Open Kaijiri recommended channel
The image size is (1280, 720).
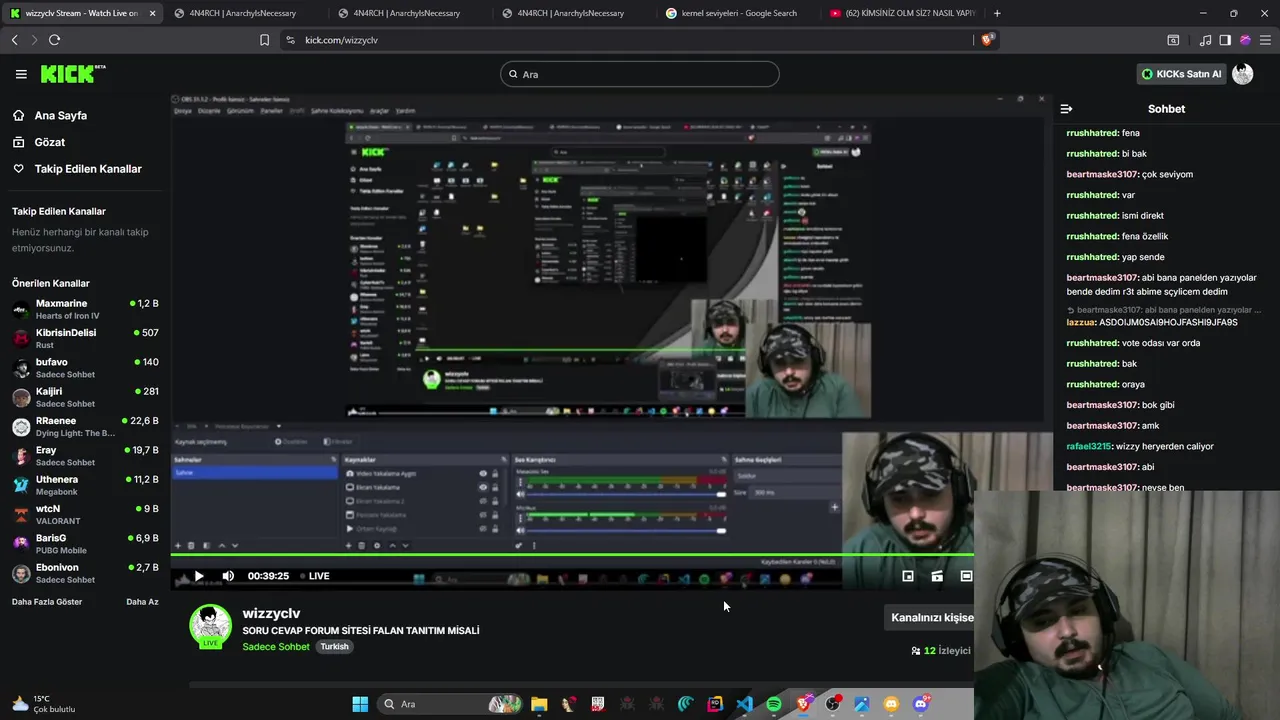(85, 397)
